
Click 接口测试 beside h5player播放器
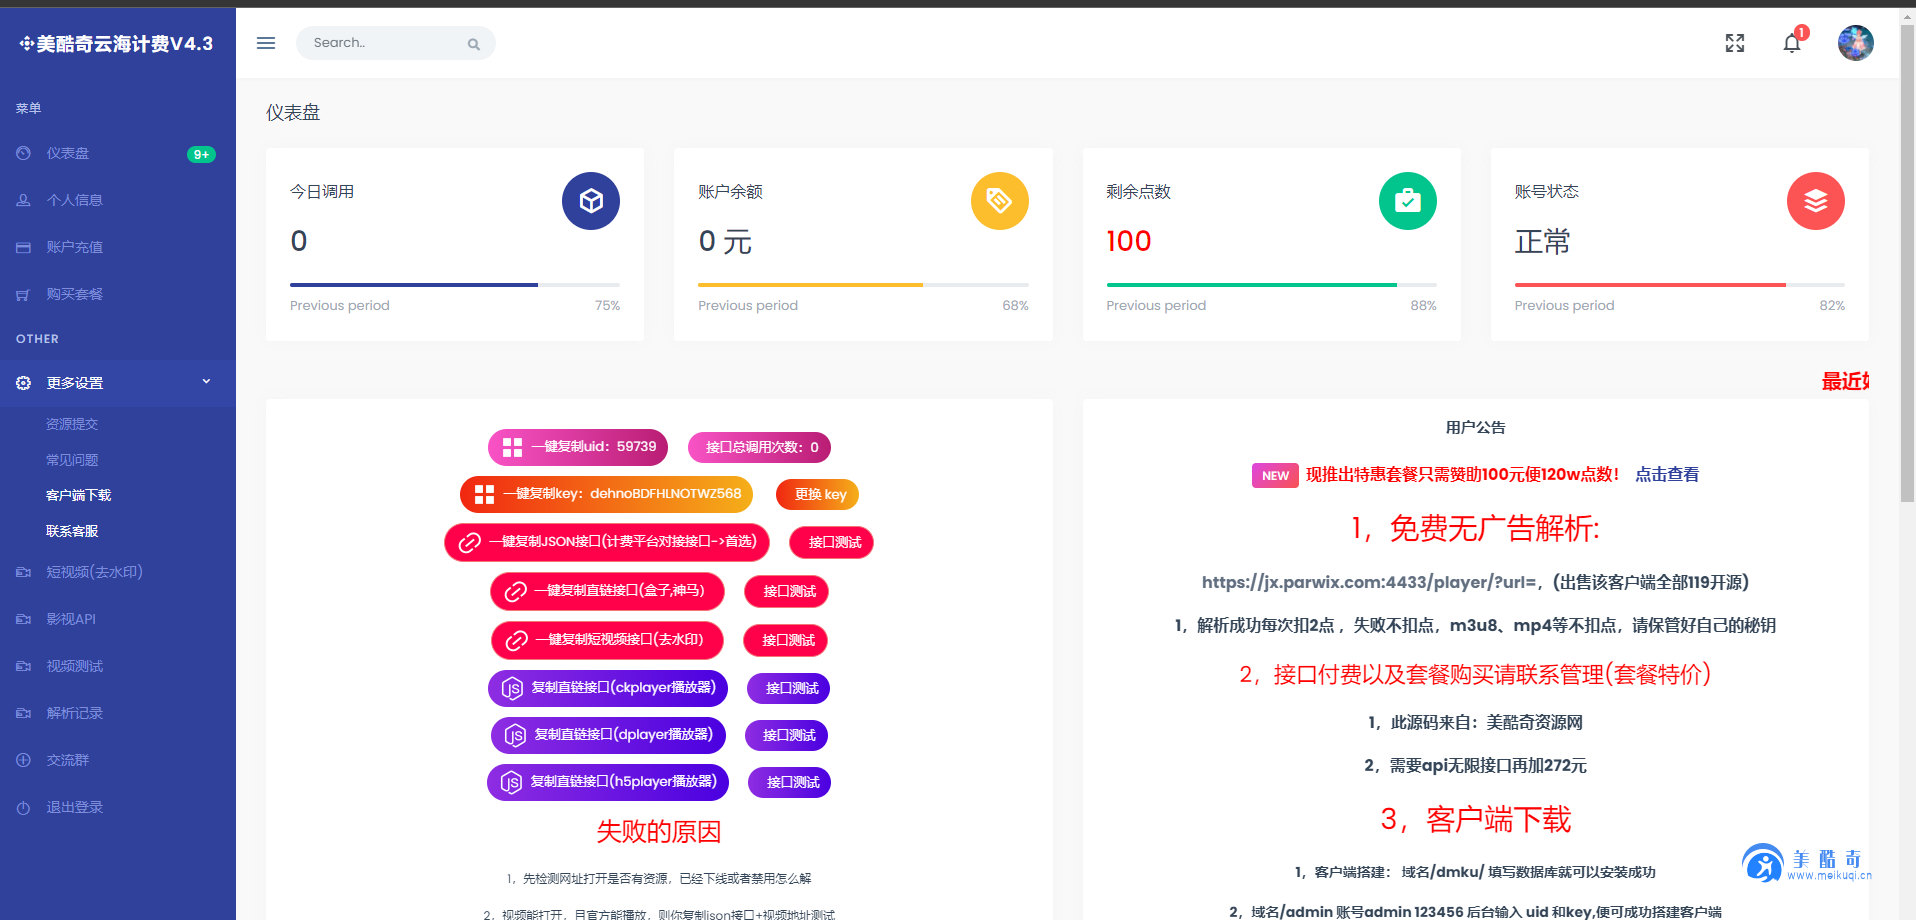(x=790, y=782)
